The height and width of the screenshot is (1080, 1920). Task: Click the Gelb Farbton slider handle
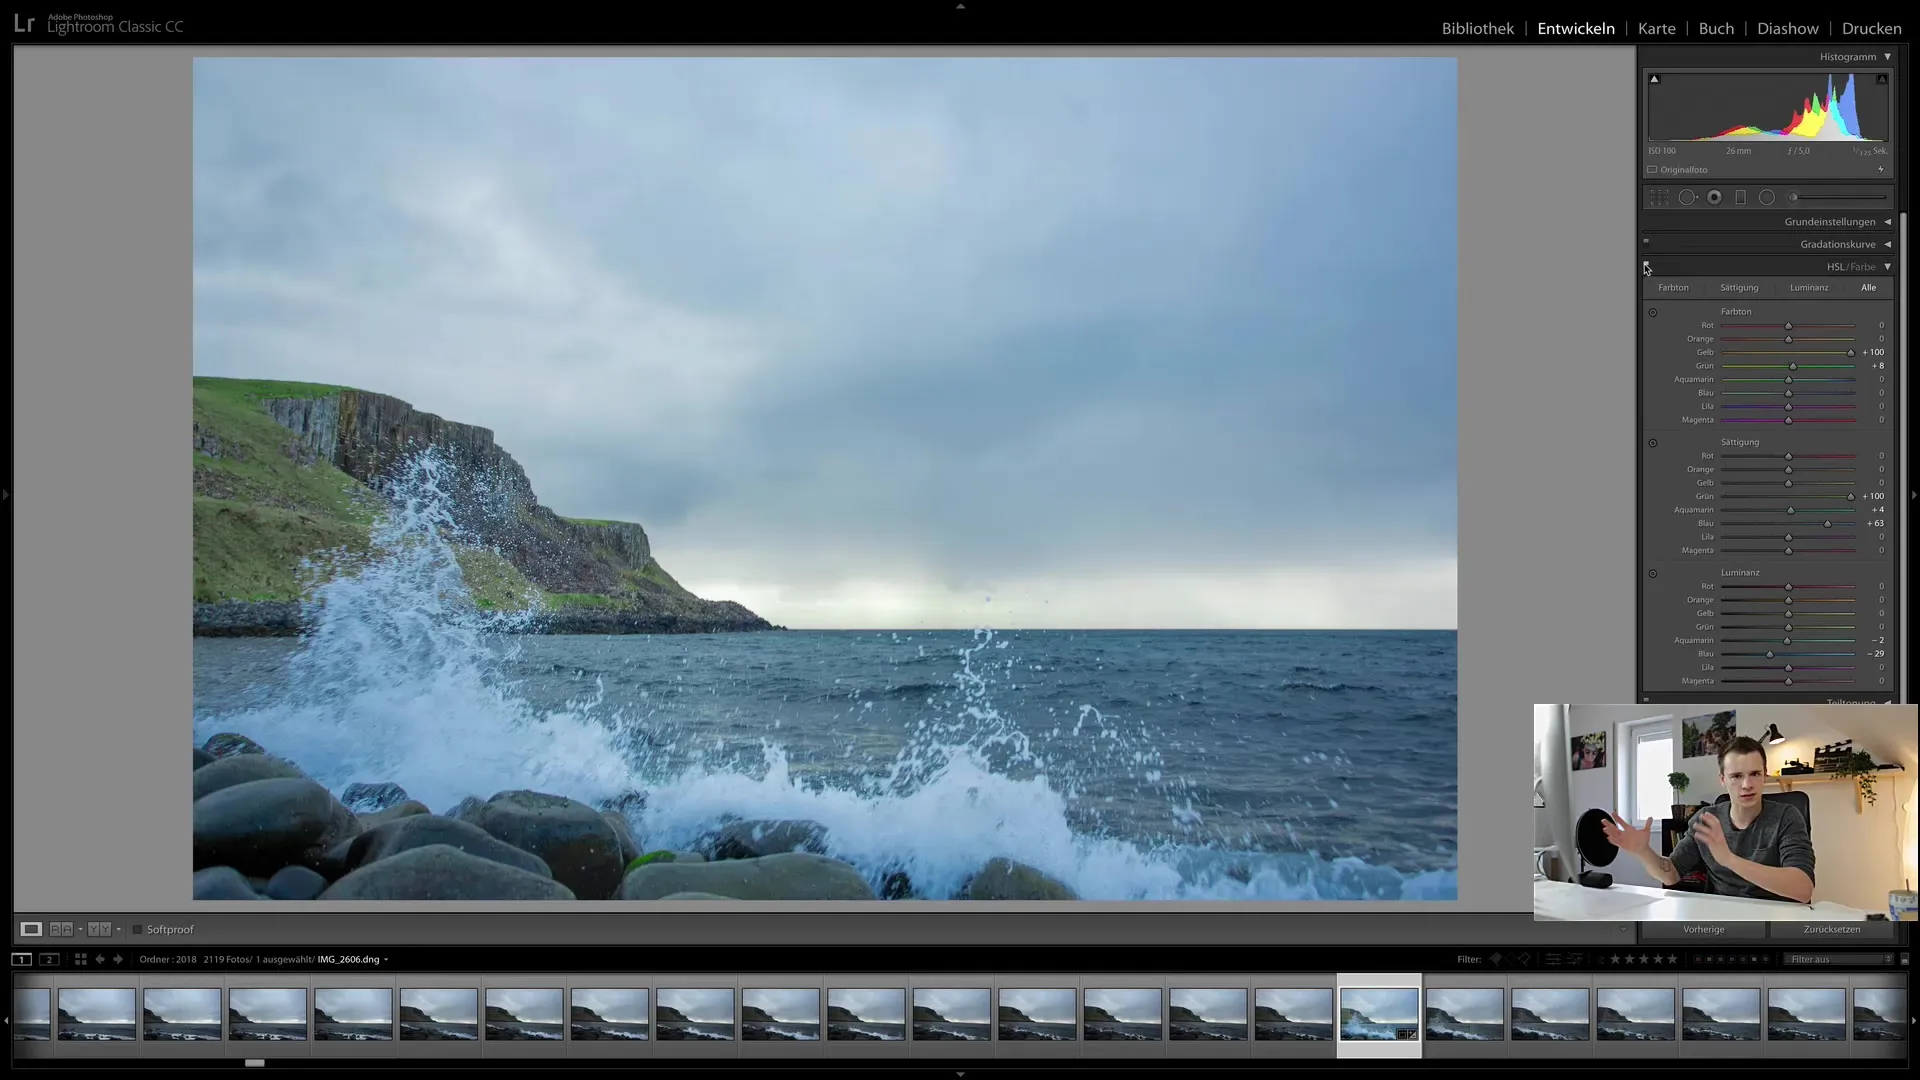(x=1850, y=353)
